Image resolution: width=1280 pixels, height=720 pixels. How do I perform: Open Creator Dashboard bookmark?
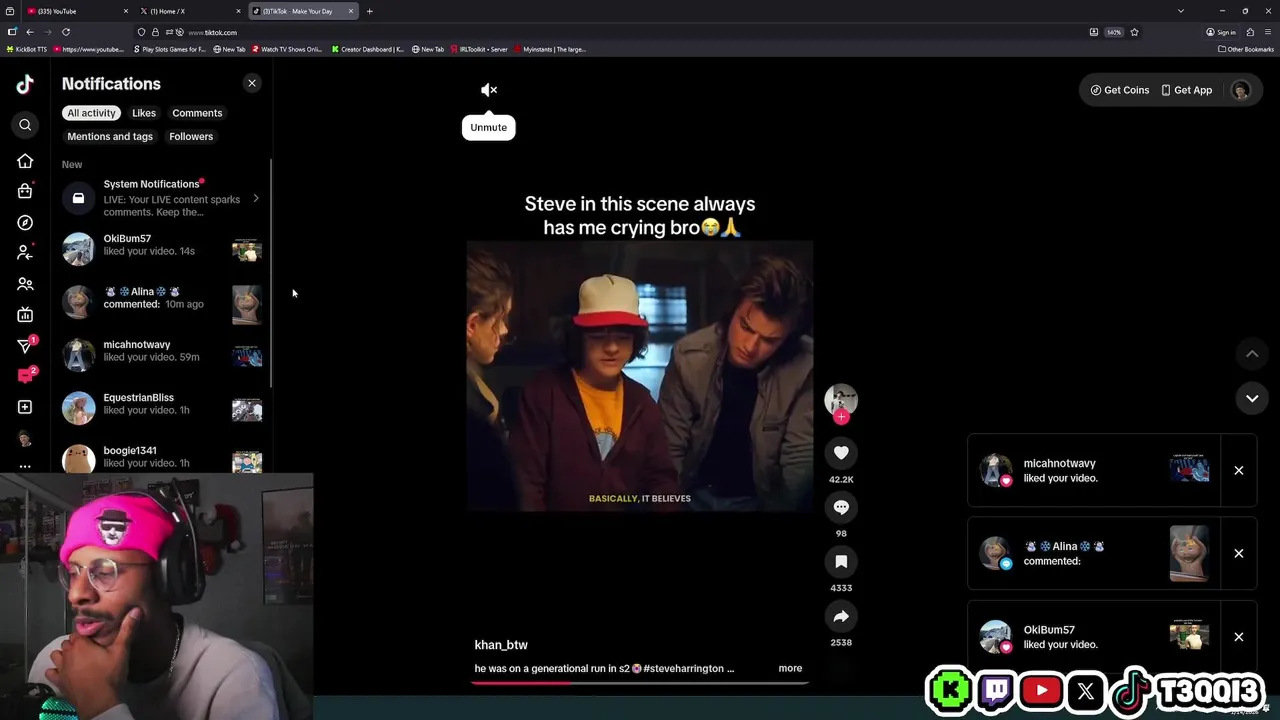(368, 49)
